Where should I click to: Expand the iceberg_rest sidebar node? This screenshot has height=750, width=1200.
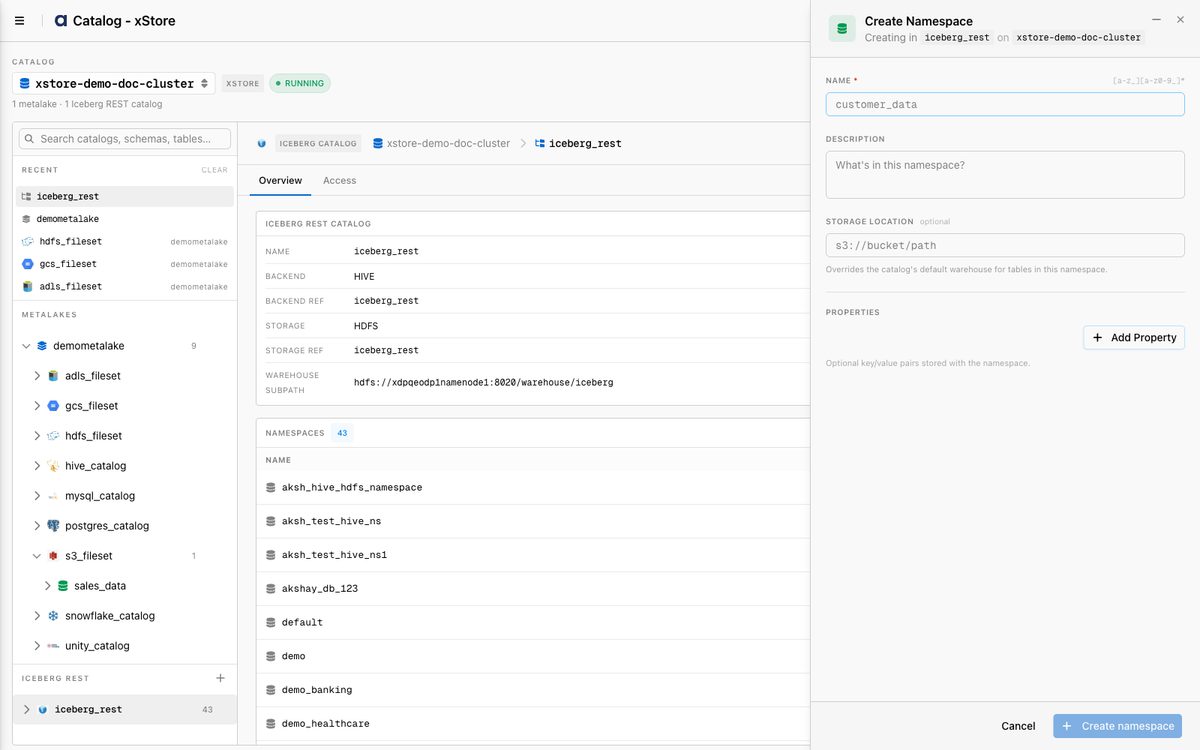[x=26, y=709]
